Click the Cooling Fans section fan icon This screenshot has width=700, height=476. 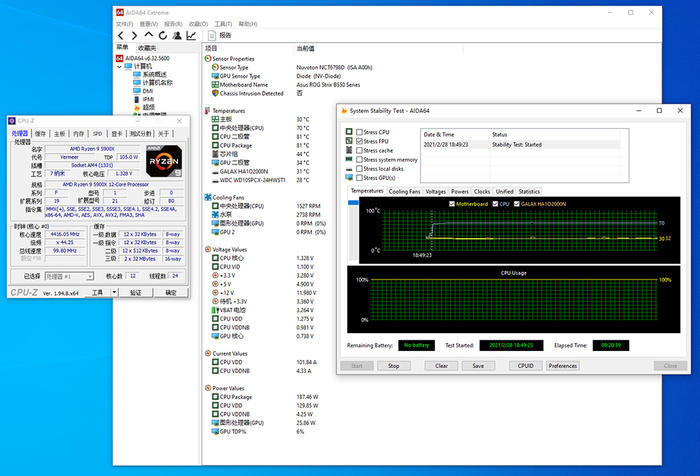208,197
